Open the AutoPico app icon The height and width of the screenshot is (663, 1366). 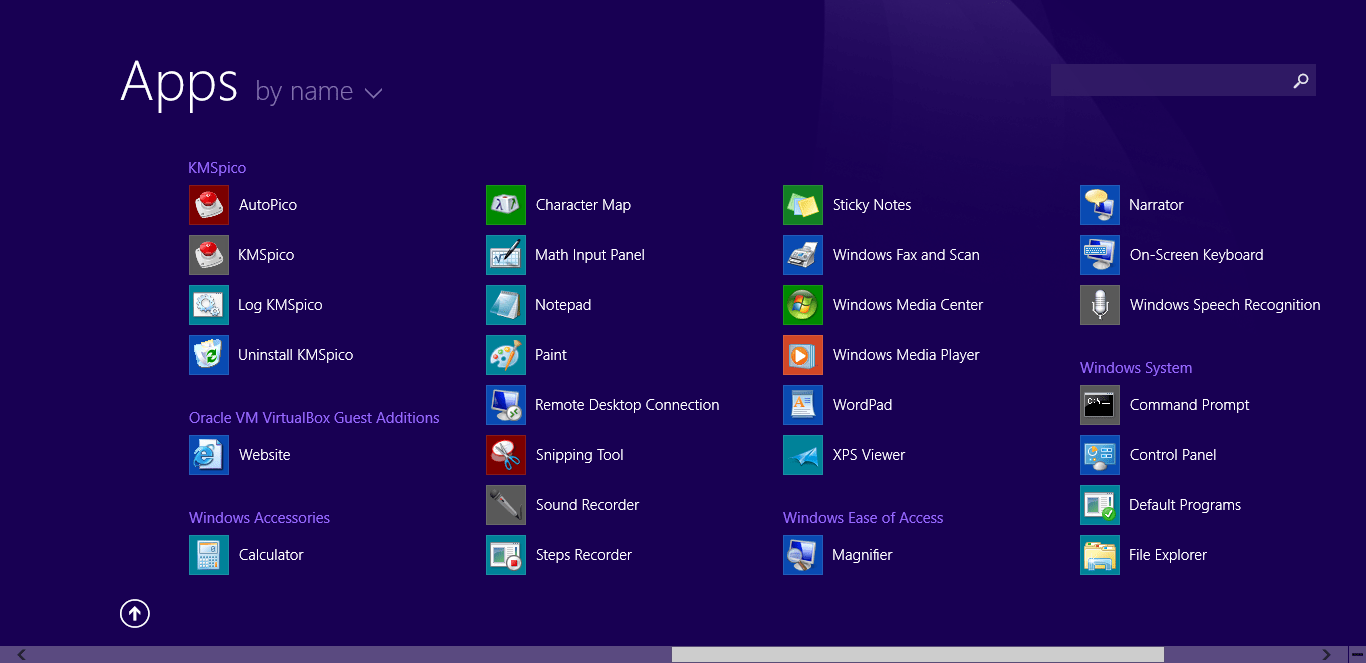(209, 205)
